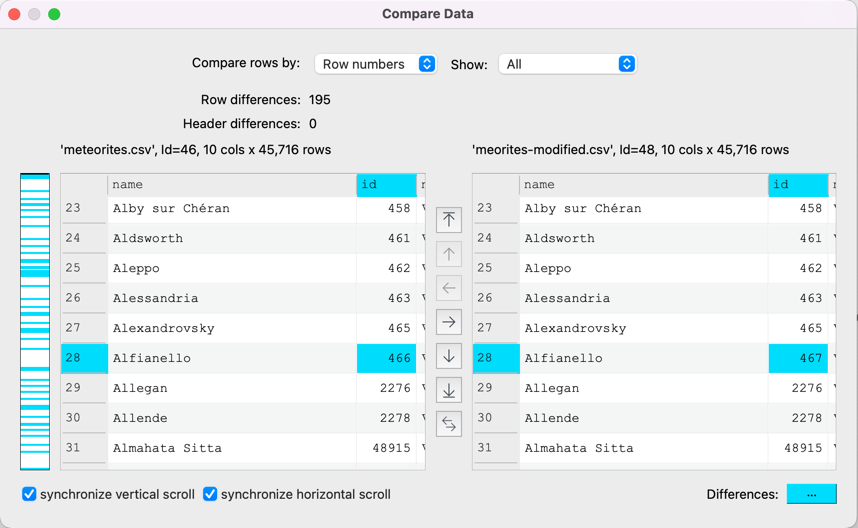Select row 28 header in left table

pos(84,358)
